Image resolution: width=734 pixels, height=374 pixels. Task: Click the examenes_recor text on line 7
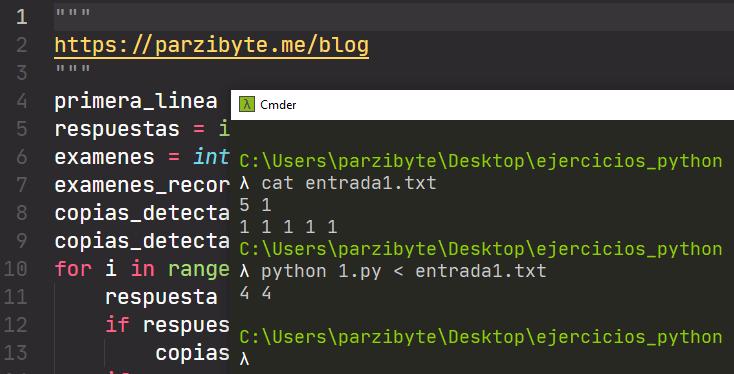click(x=142, y=186)
